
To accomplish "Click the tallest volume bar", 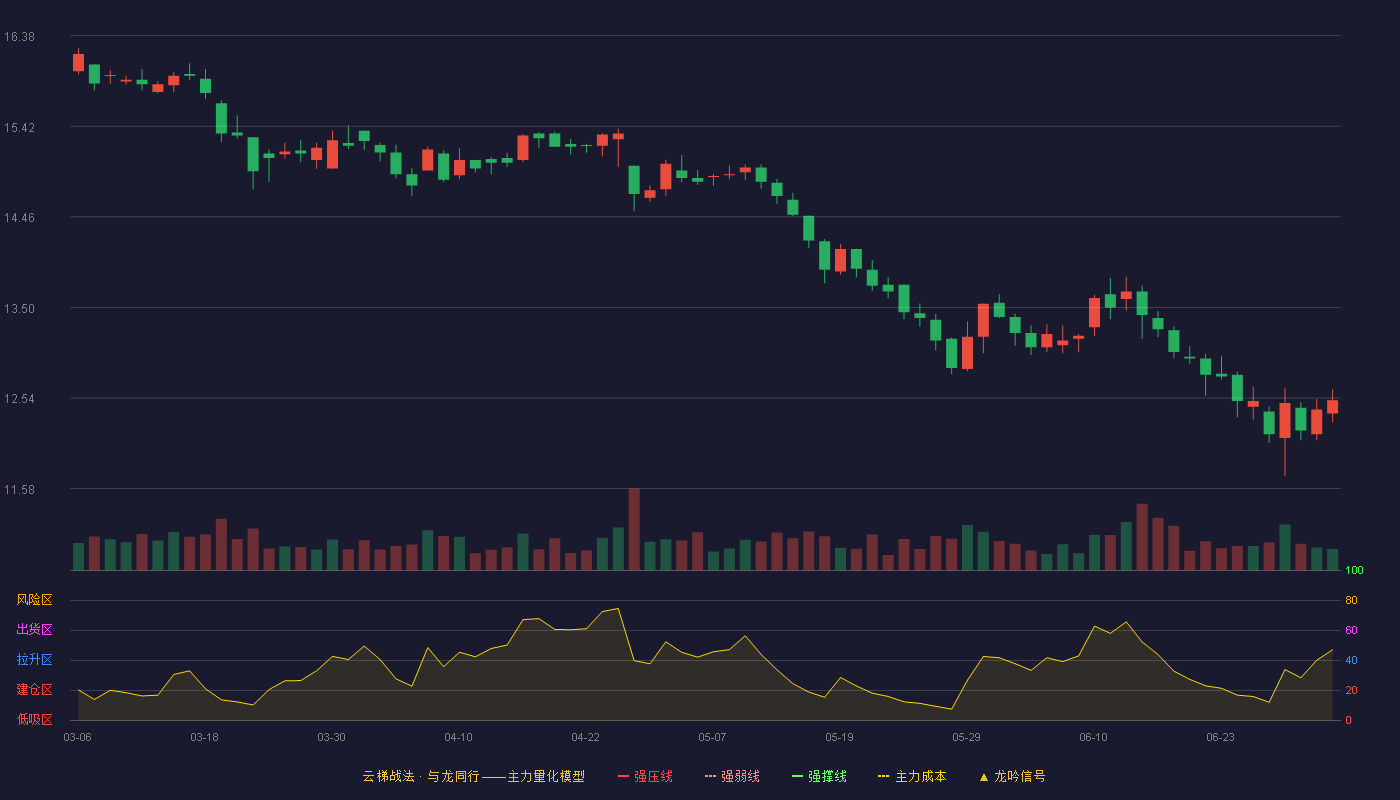I will click(x=634, y=529).
